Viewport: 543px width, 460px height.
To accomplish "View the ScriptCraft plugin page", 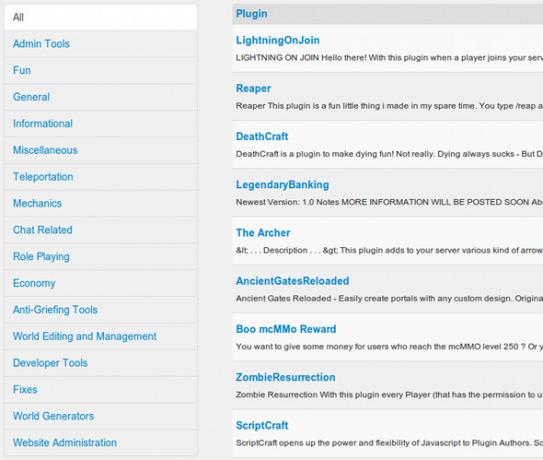I will point(262,425).
